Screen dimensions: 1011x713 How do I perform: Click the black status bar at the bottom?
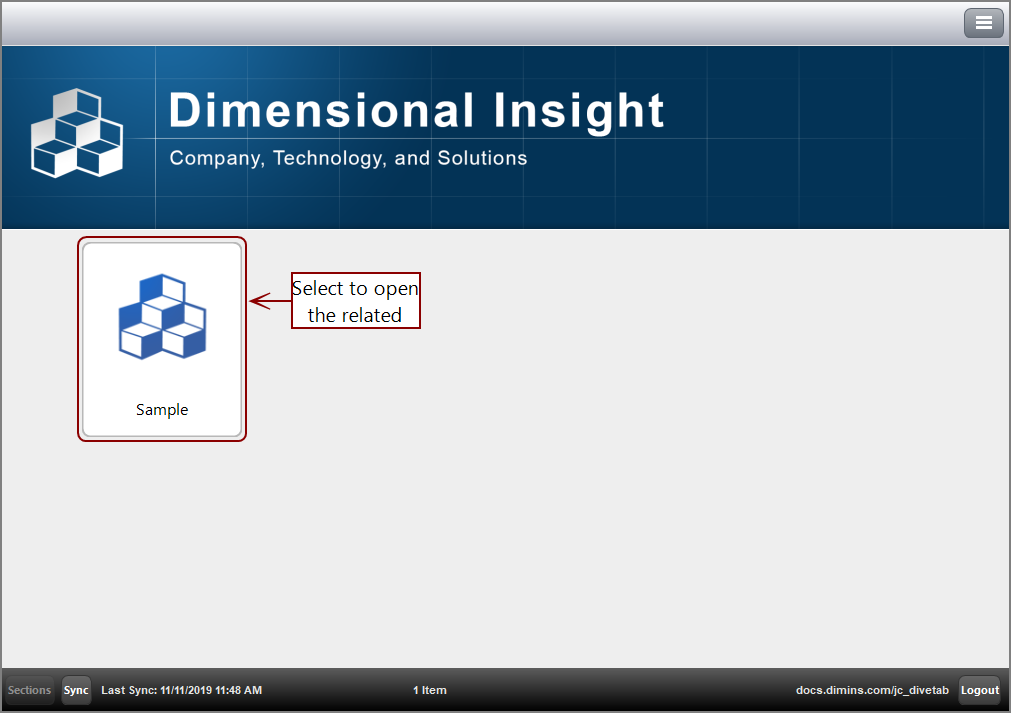click(505, 690)
